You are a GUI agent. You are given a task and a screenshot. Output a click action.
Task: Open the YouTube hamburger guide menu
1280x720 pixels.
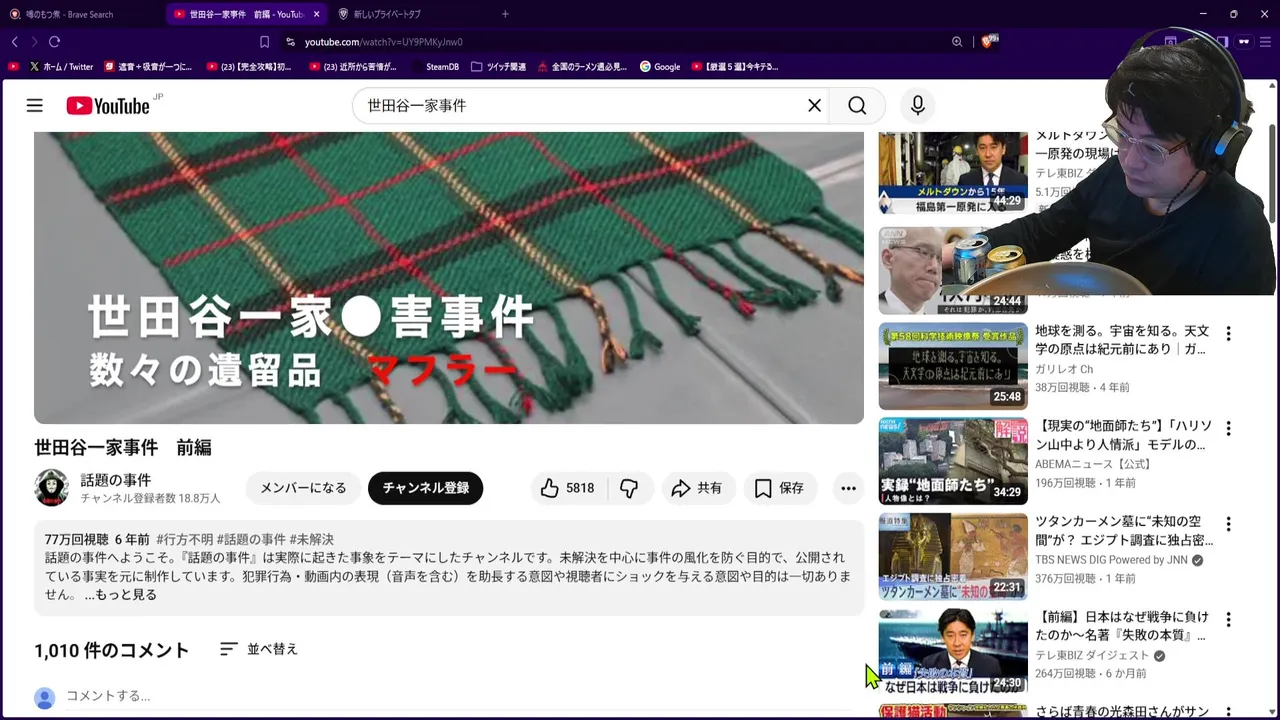tap(35, 105)
